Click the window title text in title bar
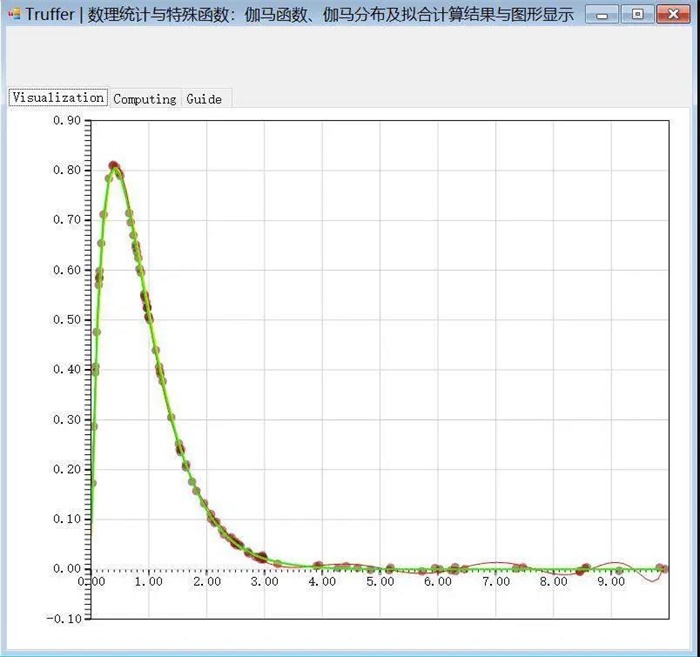The height and width of the screenshot is (657, 700). pyautogui.click(x=300, y=15)
